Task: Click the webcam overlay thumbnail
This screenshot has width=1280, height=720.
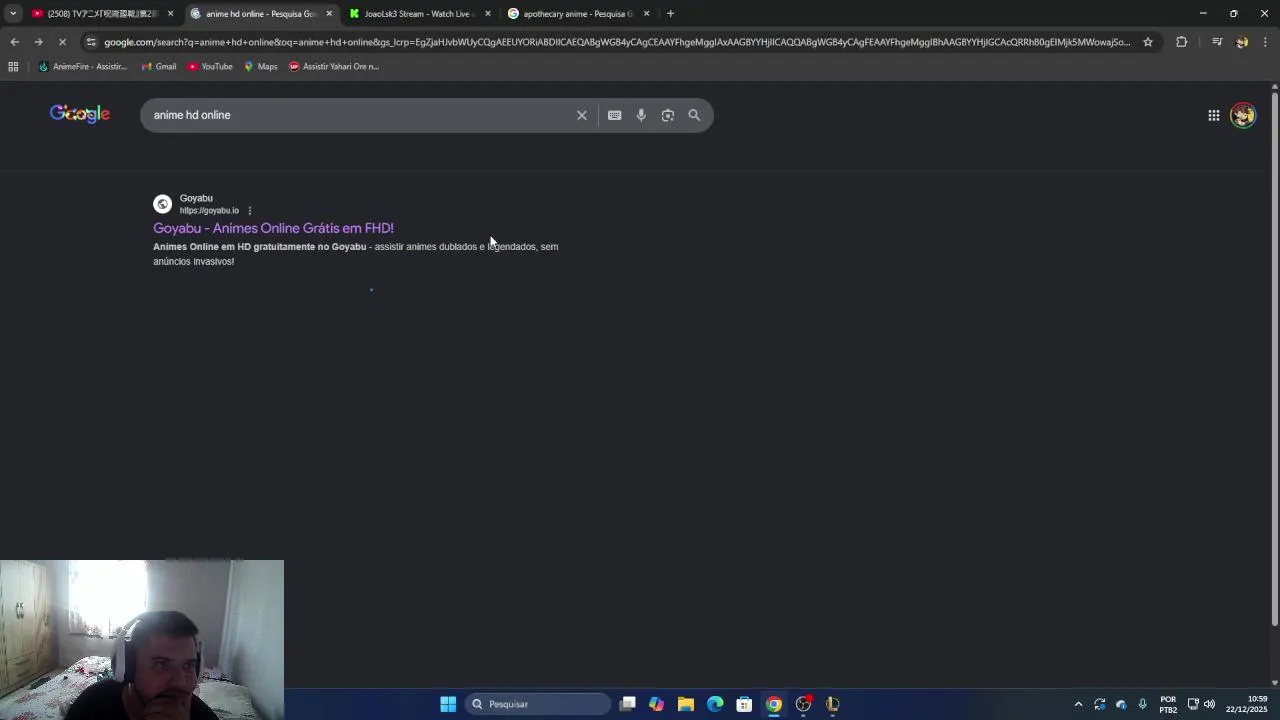Action: click(142, 639)
